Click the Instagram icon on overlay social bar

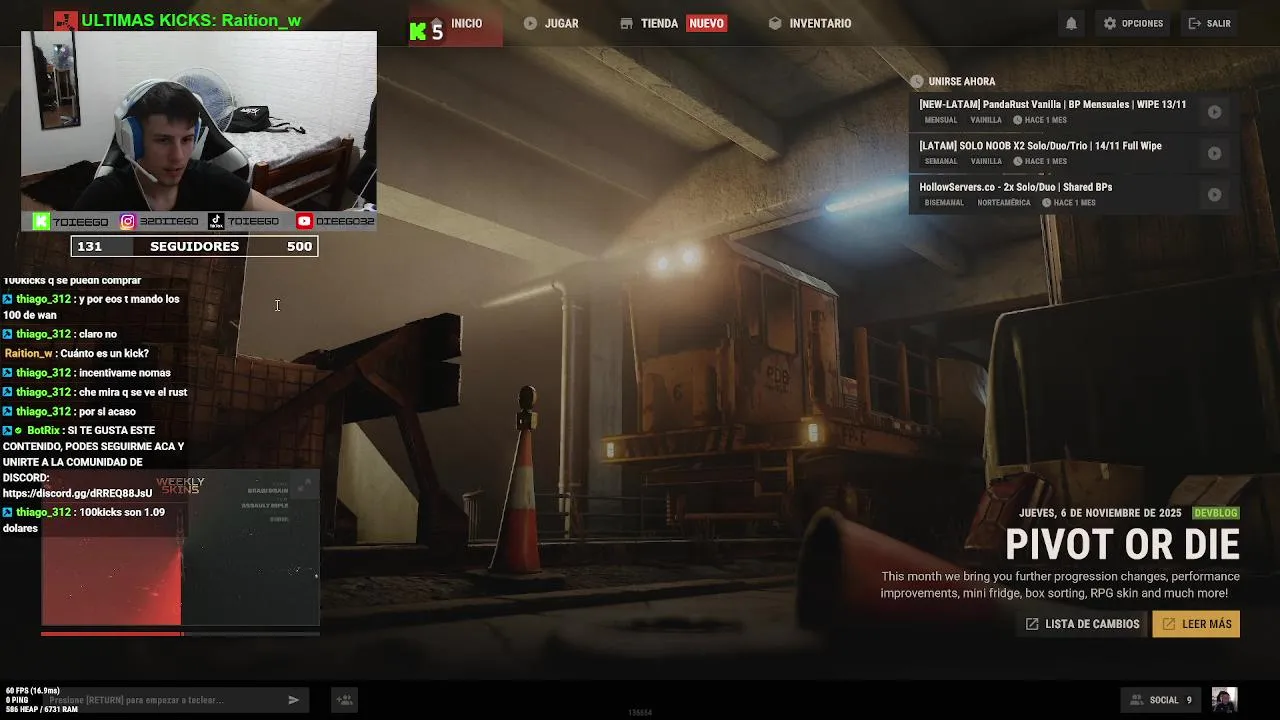(128, 221)
